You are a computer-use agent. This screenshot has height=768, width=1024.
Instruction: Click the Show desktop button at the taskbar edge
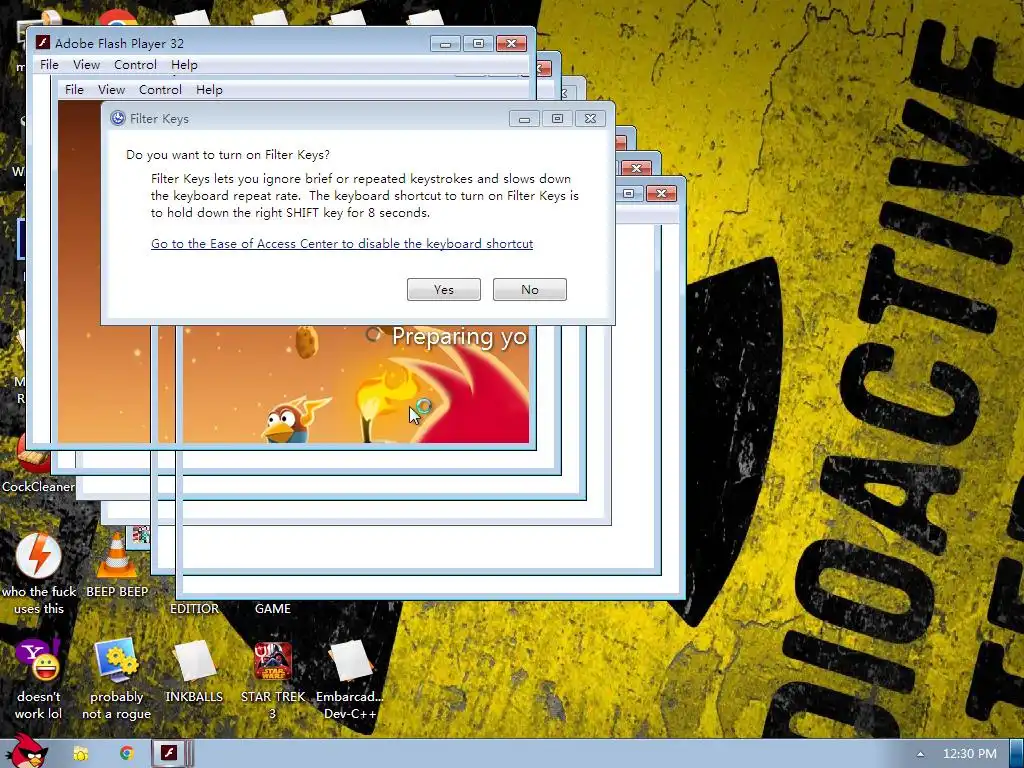(x=1016, y=754)
